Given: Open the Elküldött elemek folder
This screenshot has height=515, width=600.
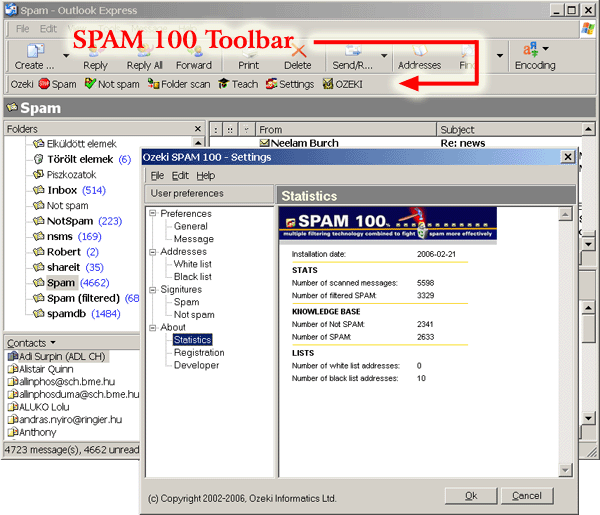Looking at the screenshot, I should click(75, 144).
